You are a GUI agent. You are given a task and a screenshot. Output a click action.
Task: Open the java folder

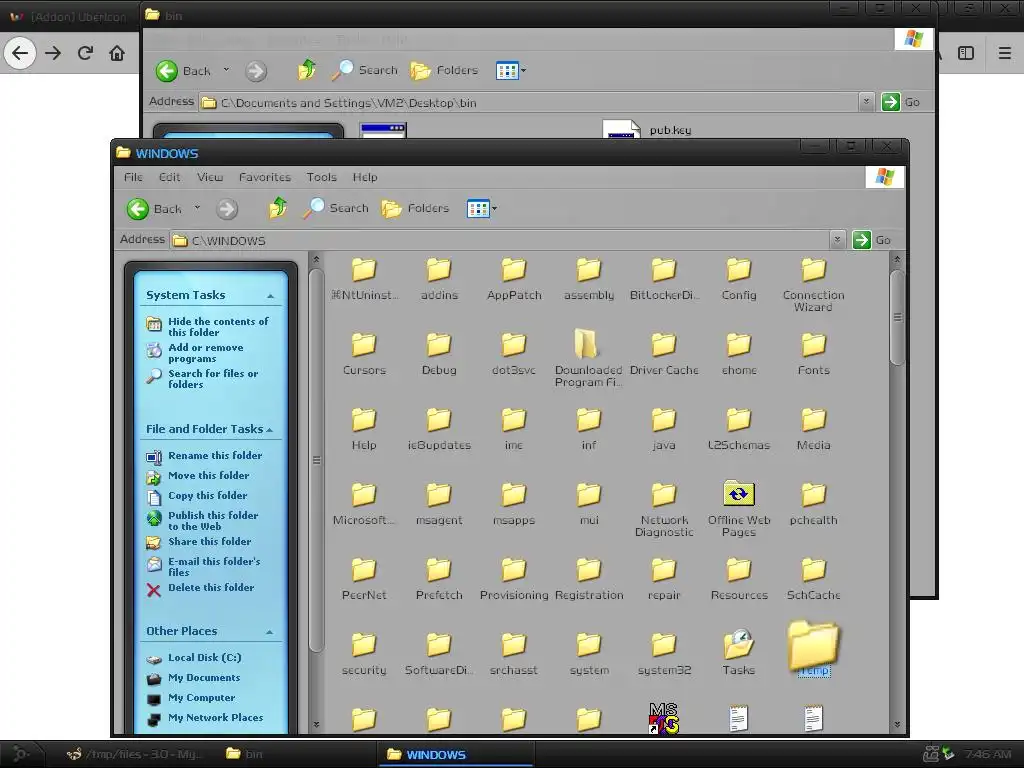tap(664, 429)
